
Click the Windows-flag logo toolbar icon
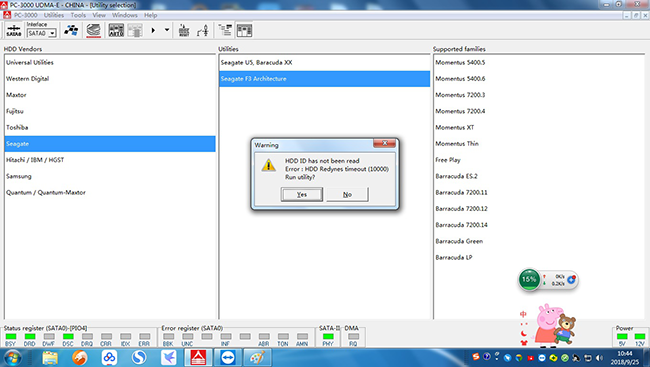71,30
